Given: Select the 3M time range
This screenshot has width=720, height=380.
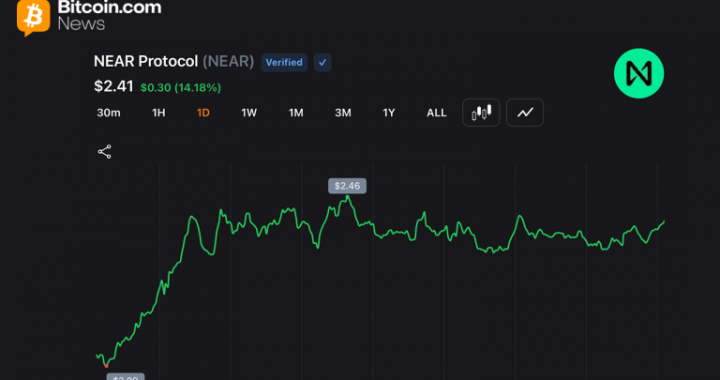Looking at the screenshot, I should click(343, 113).
